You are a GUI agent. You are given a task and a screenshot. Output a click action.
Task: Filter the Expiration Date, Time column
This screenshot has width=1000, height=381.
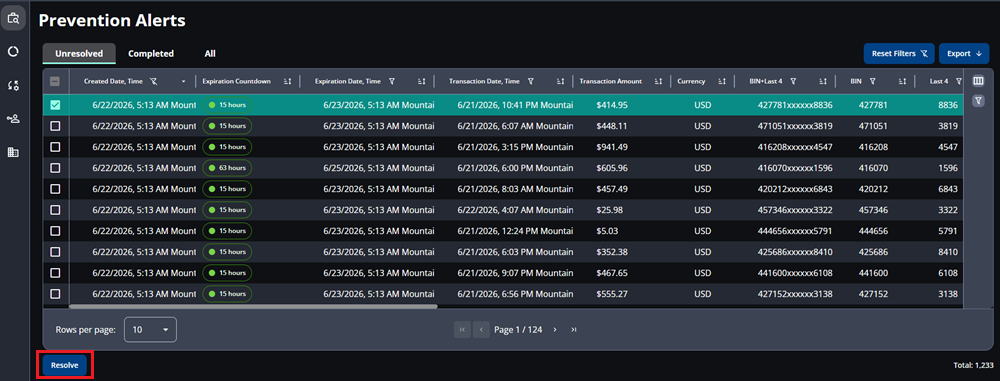[x=392, y=81]
